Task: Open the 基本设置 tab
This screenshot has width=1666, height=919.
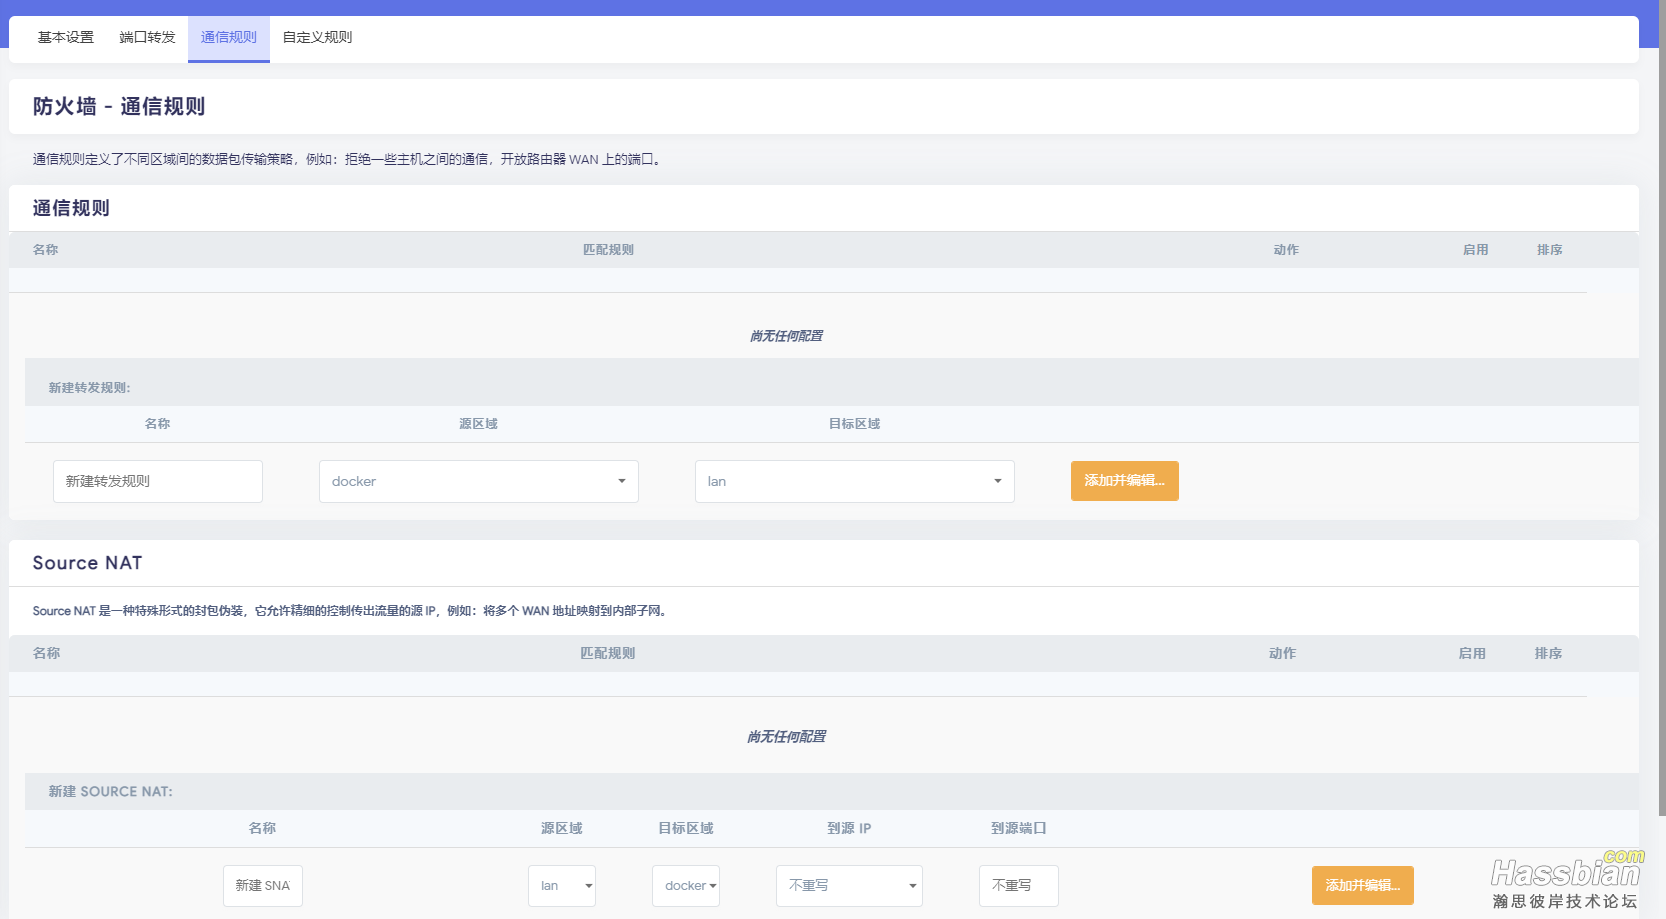Action: point(66,37)
